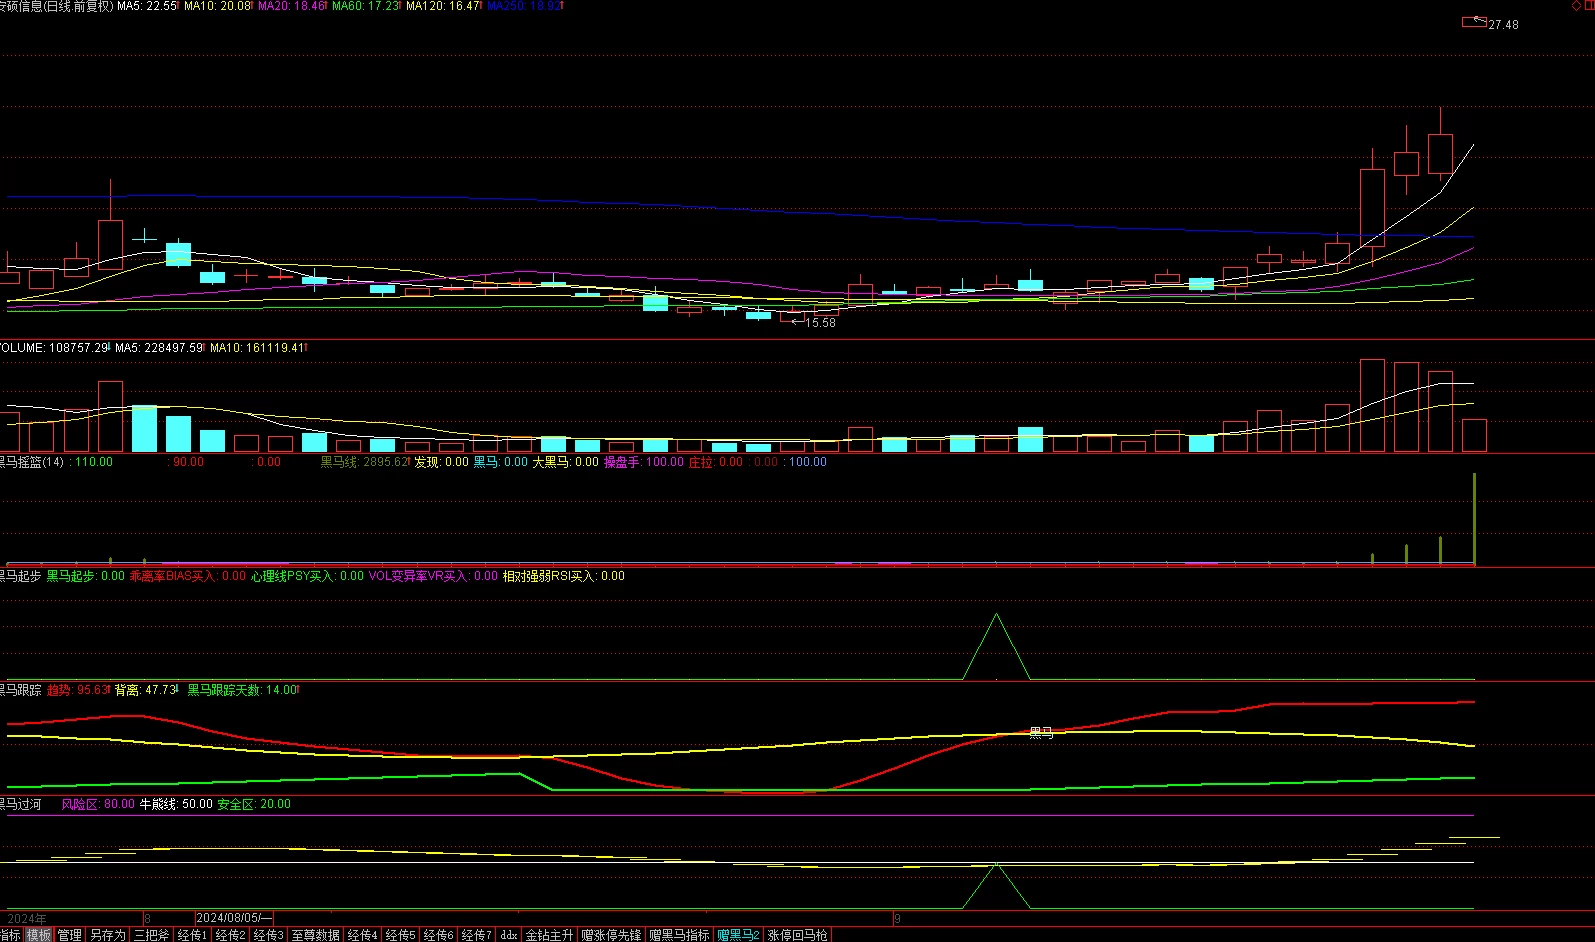
Task: Select the 模板 tab at the bottom
Action: click(39, 935)
